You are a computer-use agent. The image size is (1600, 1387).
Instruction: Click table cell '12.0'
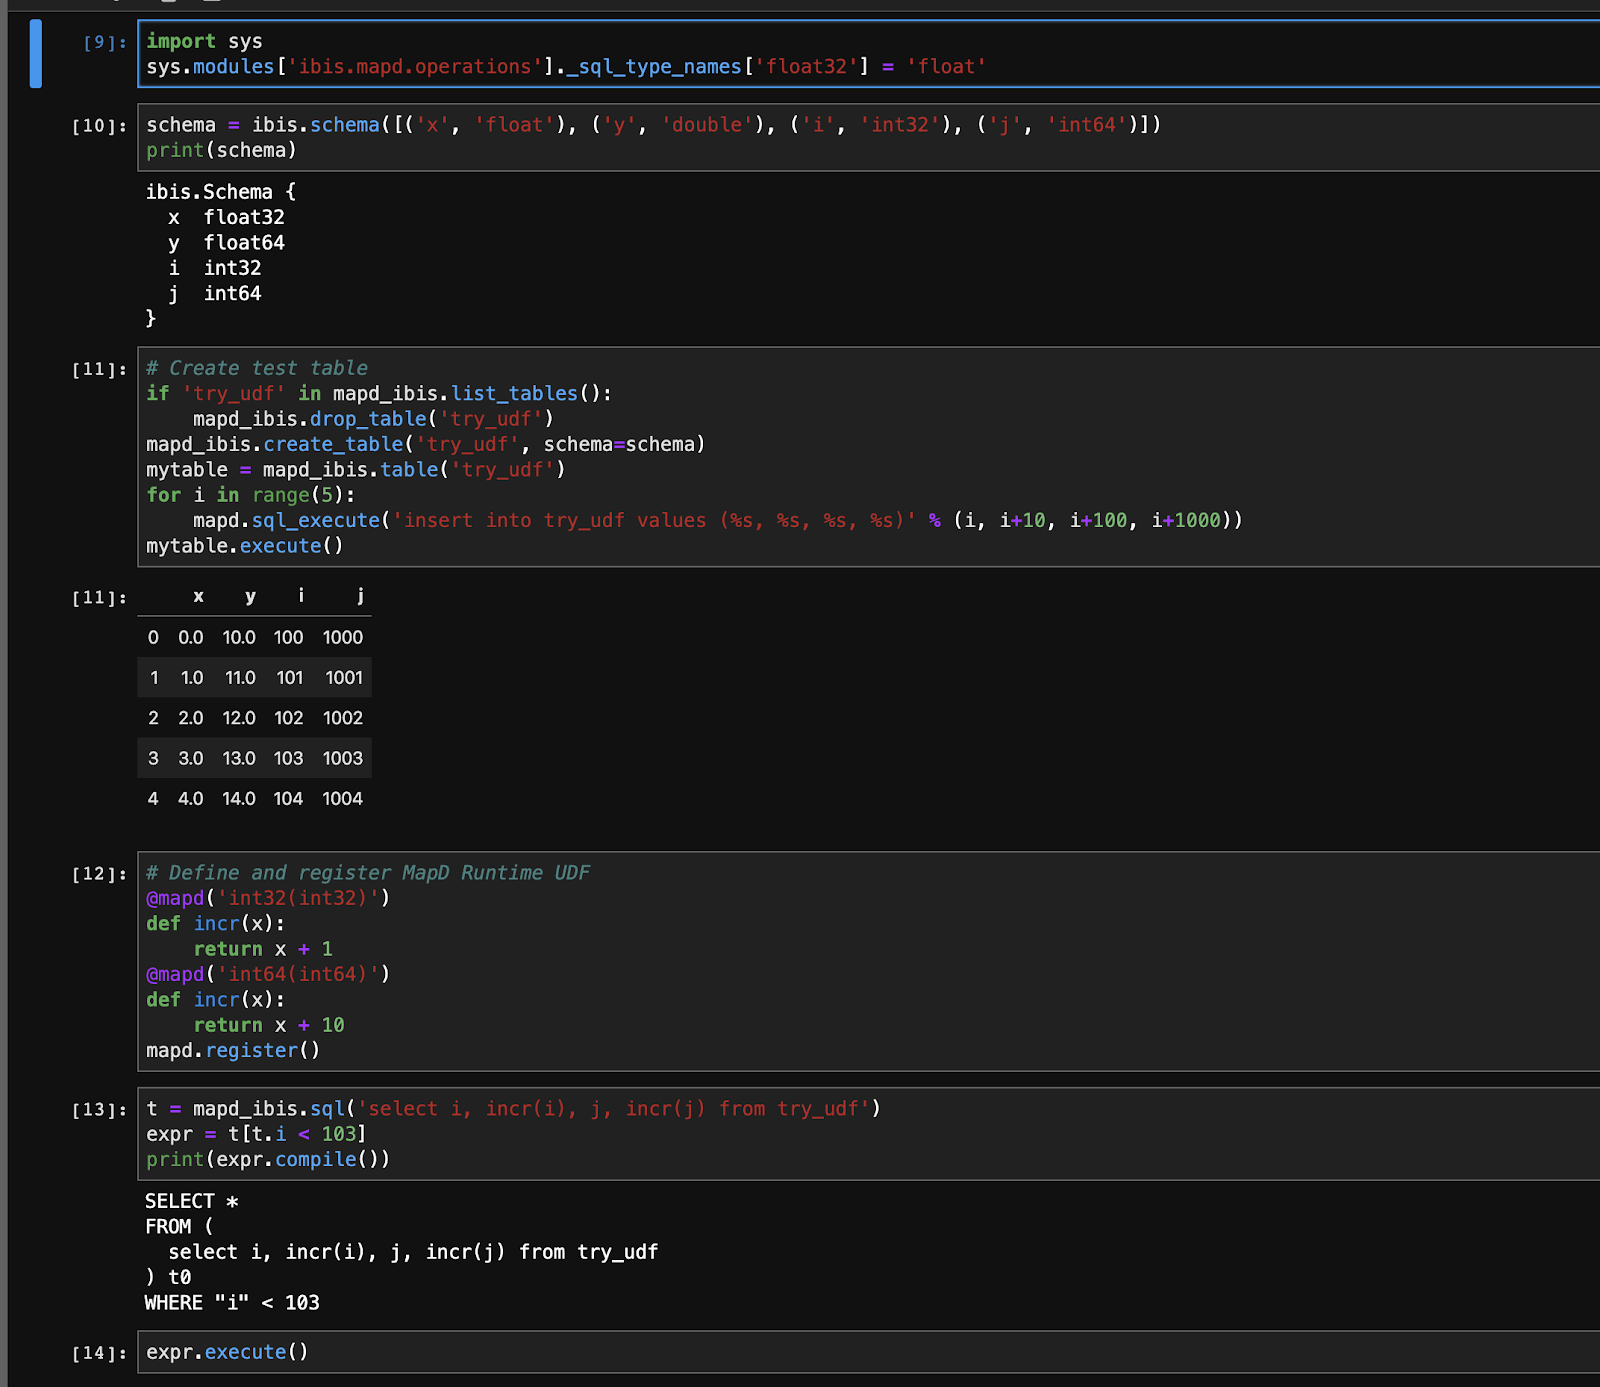pos(239,718)
